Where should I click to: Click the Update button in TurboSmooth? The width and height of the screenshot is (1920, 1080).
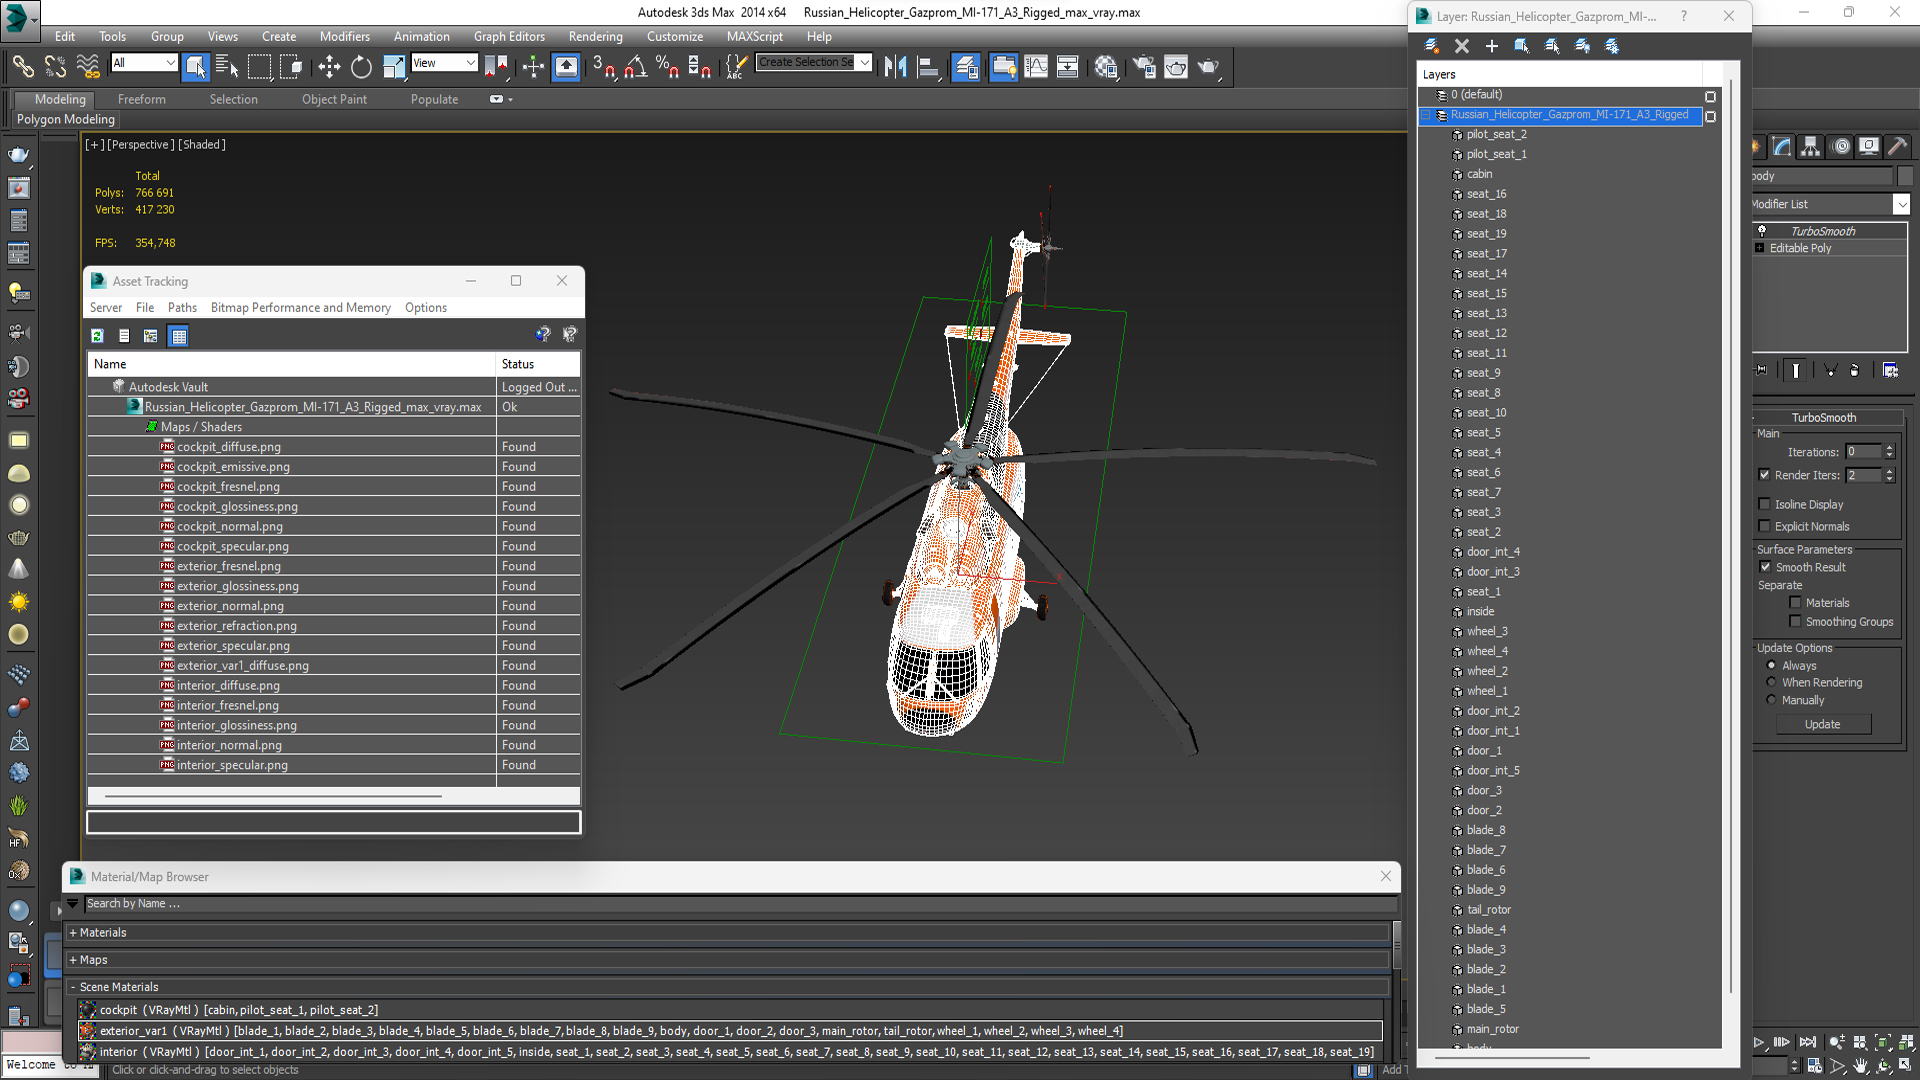1822,724
